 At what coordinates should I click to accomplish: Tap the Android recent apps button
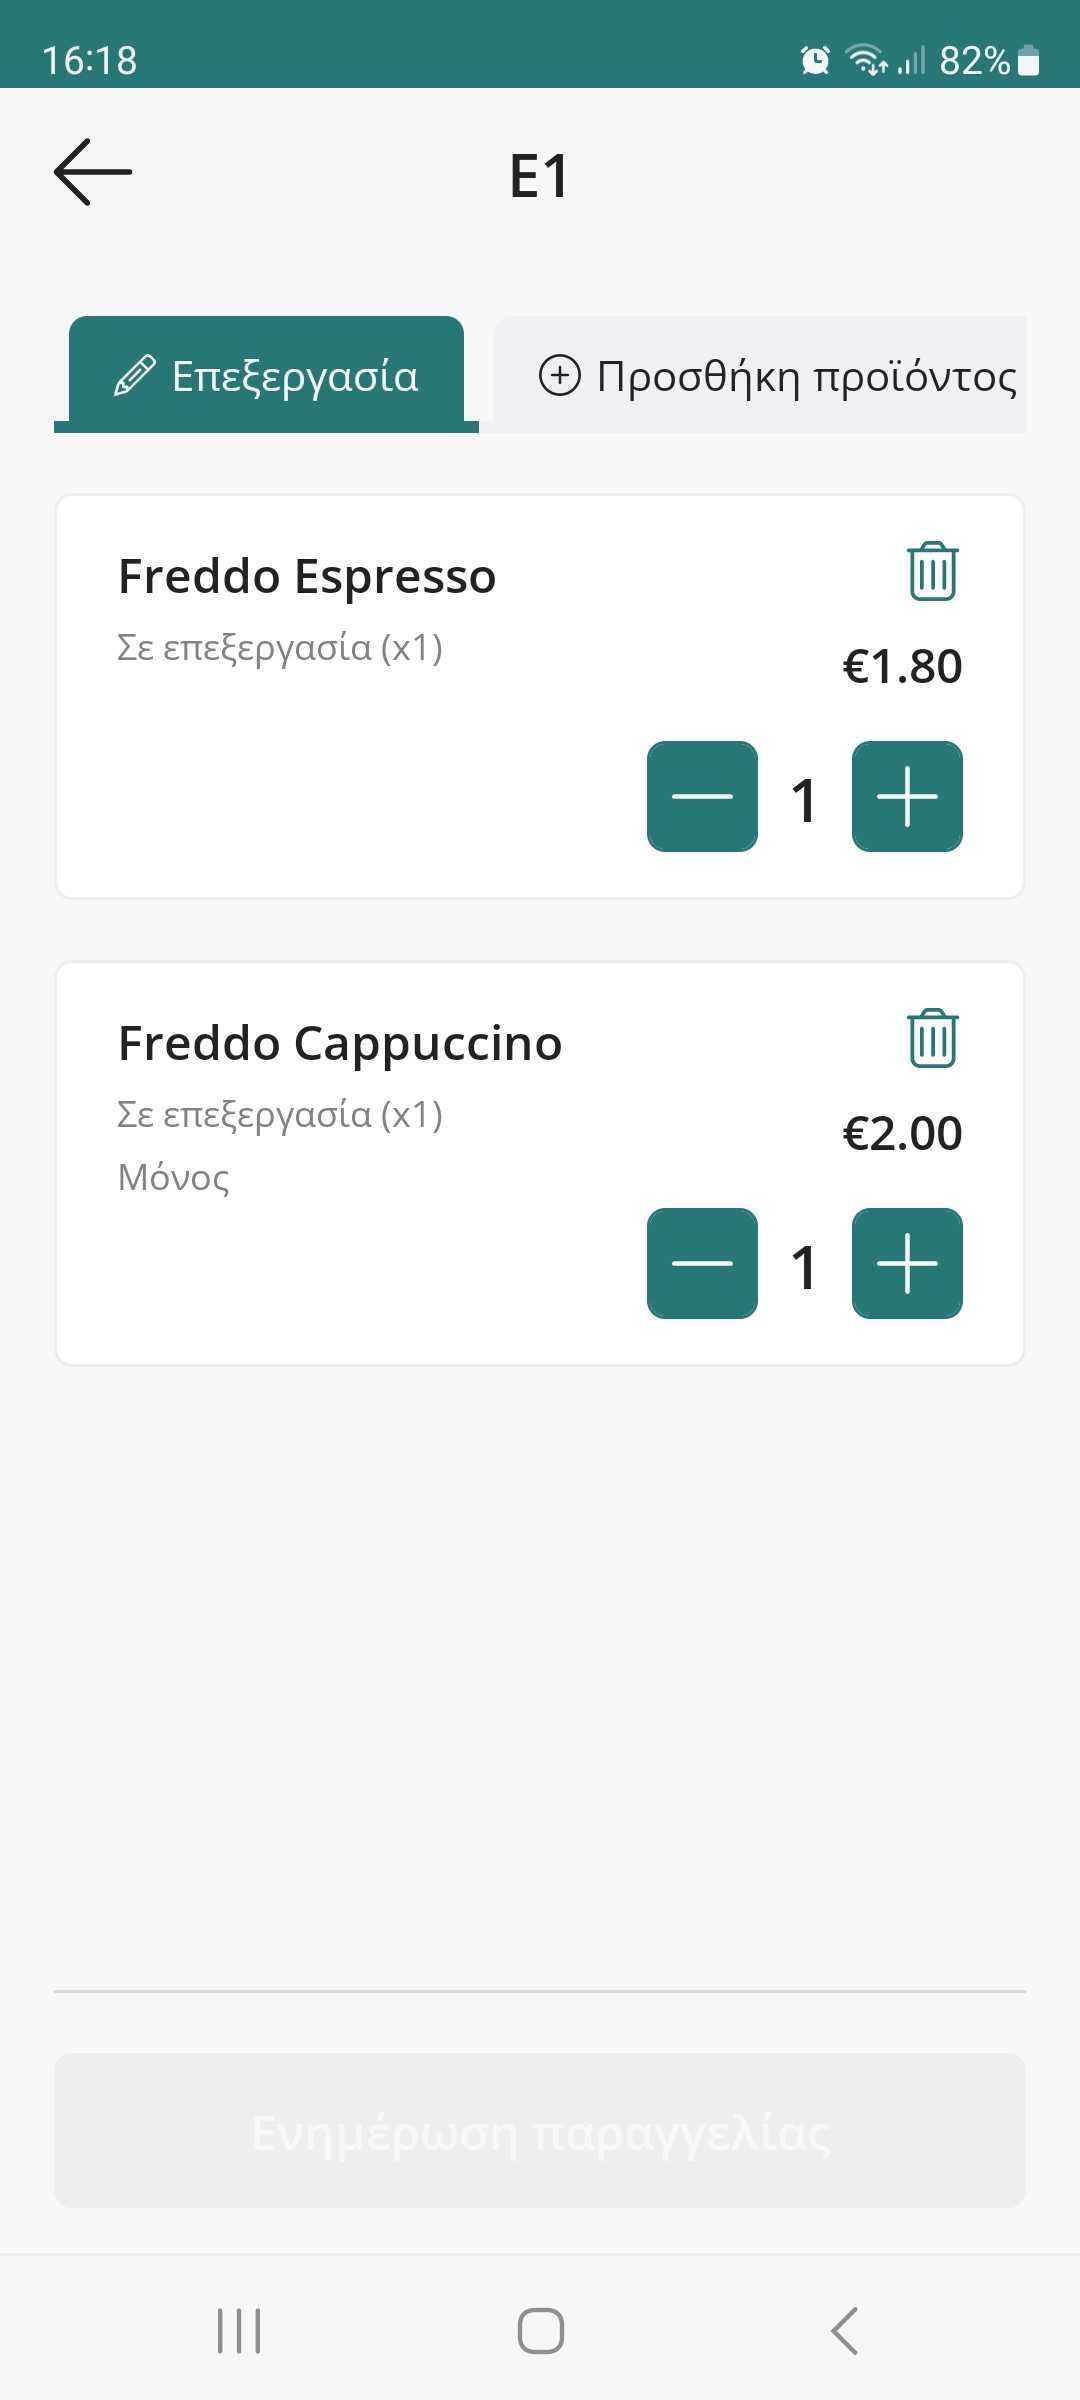239,2331
